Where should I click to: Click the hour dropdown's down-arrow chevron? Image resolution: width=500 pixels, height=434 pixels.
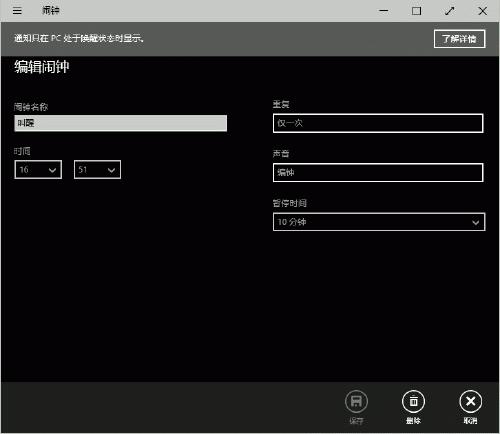point(52,170)
